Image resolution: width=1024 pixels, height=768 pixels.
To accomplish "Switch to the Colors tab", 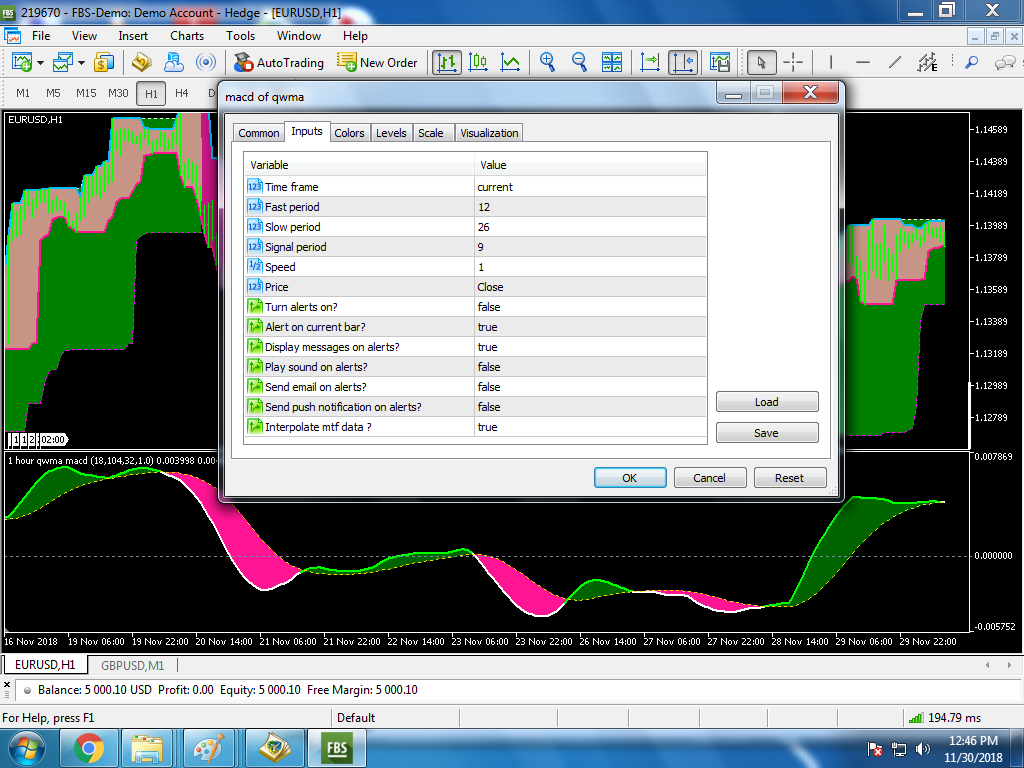I will click(349, 133).
